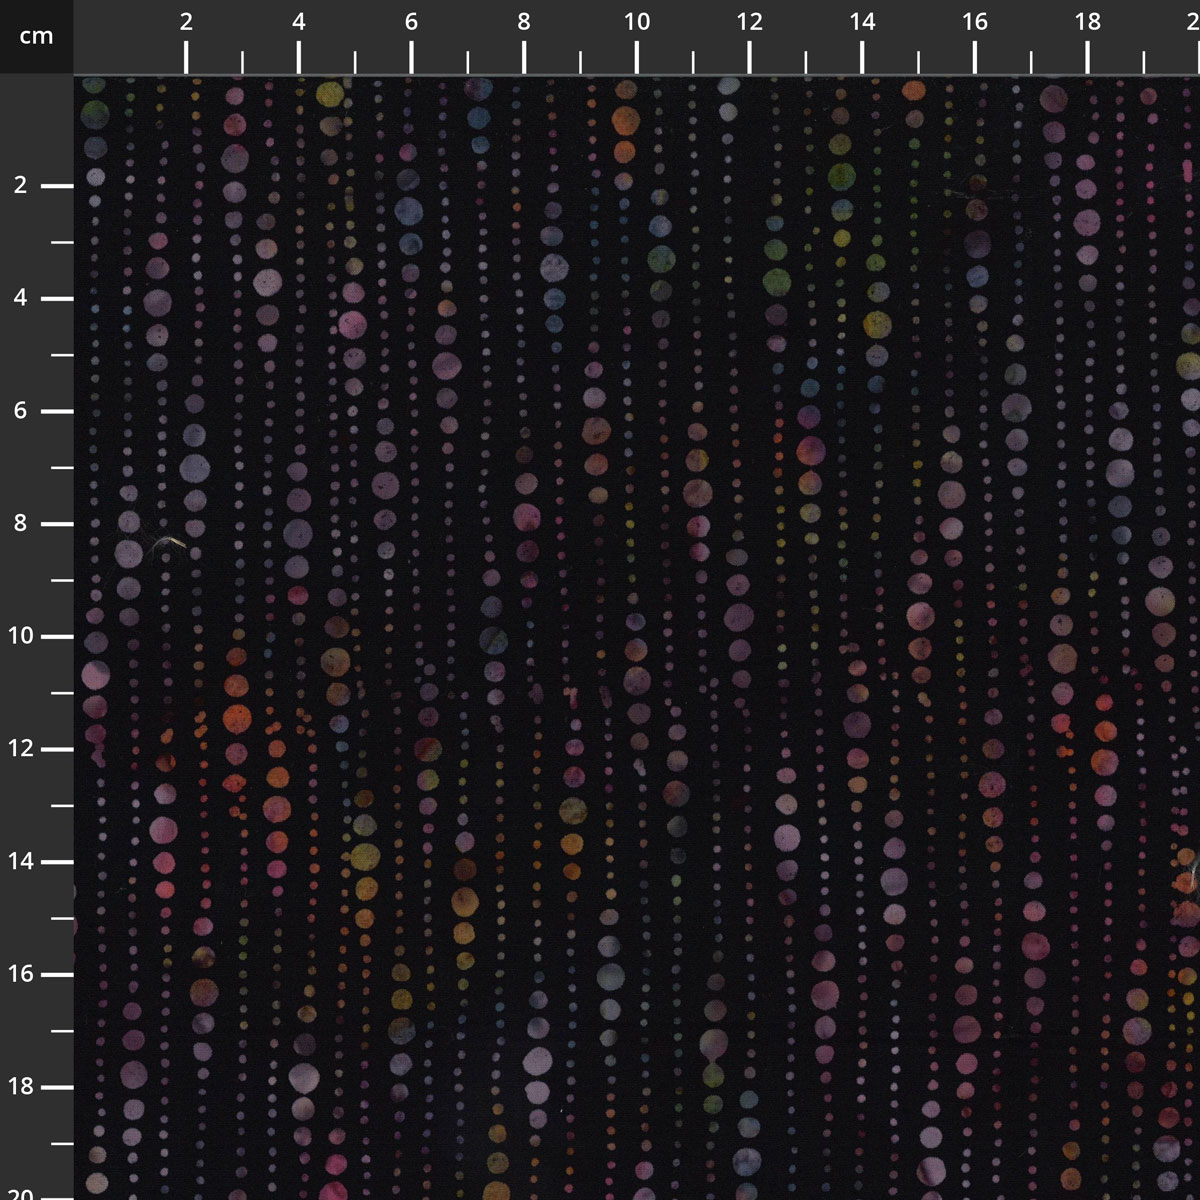Viewport: 1200px width, 1200px height.
Task: Select the 16 mark on the vertical ruler
Action: [21, 975]
